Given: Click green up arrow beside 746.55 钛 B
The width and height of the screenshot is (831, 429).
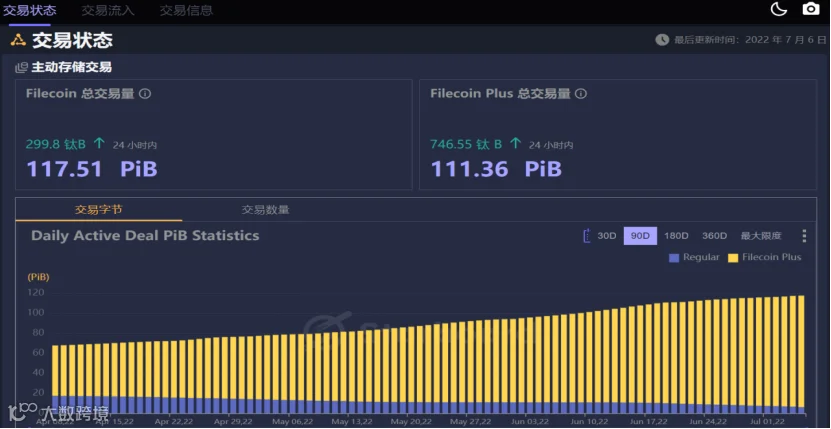Looking at the screenshot, I should tap(515, 144).
